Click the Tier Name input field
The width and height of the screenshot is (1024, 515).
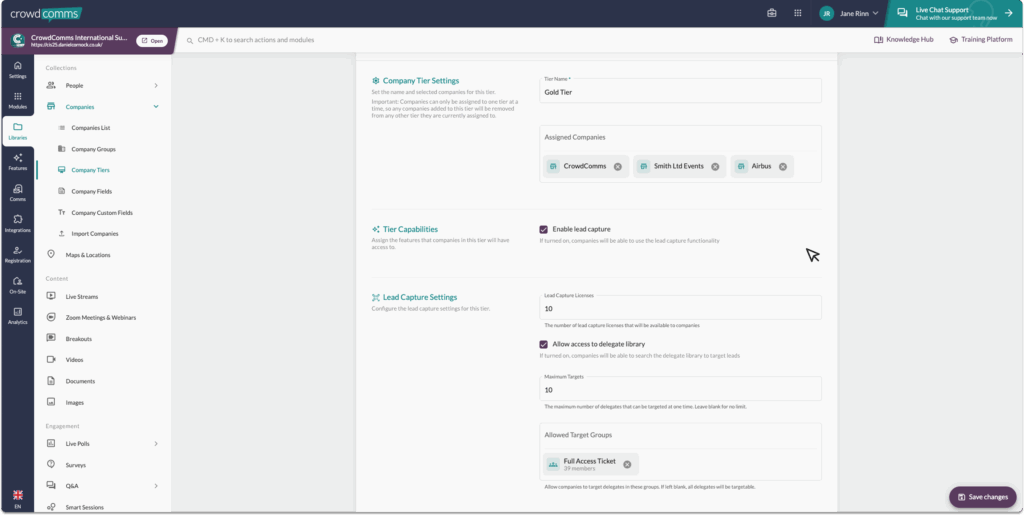coord(680,91)
